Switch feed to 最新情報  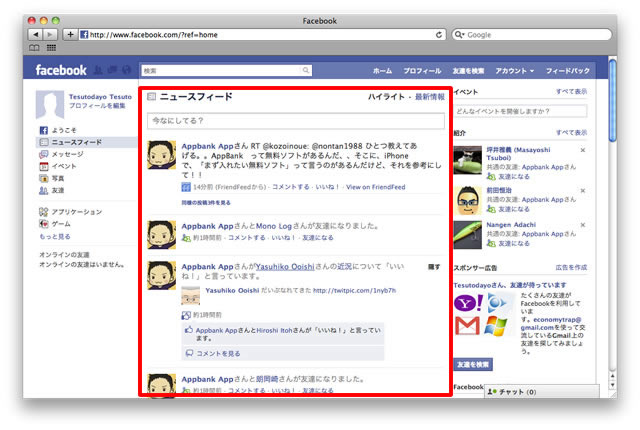click(429, 97)
